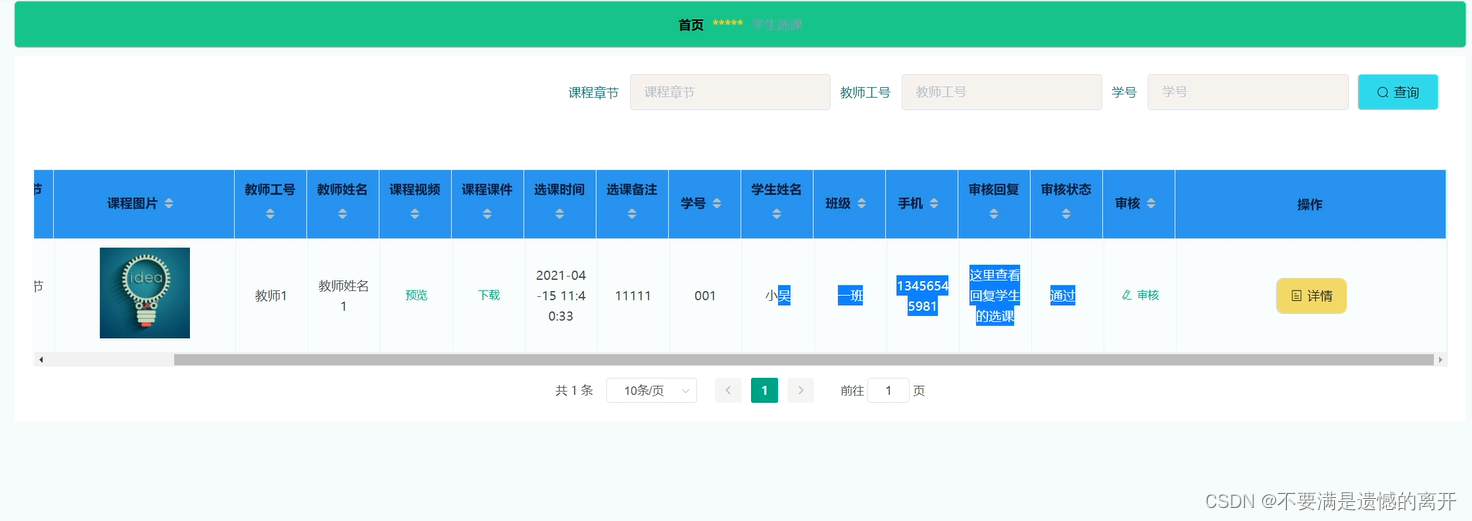Click the 学生选课 breadcrumb item
1472x521 pixels.
(x=778, y=25)
